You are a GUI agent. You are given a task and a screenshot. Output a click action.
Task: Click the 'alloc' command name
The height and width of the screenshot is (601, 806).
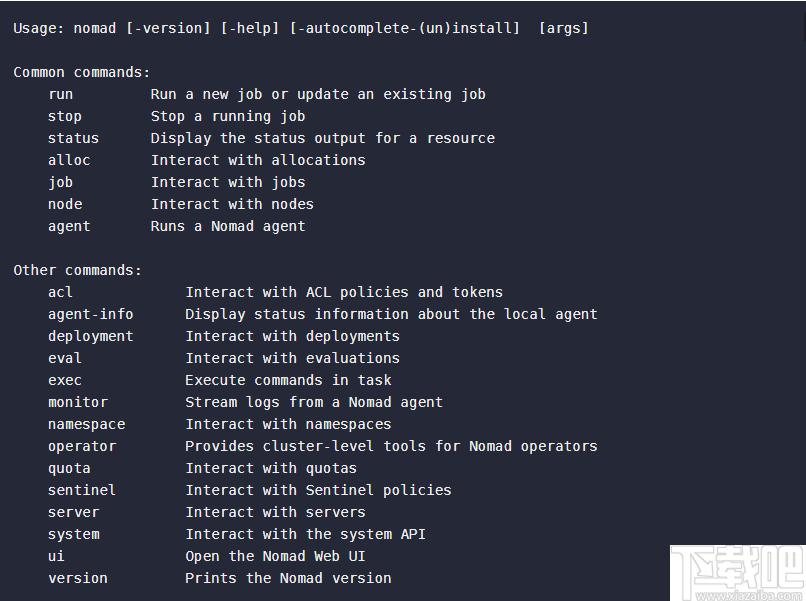point(69,160)
